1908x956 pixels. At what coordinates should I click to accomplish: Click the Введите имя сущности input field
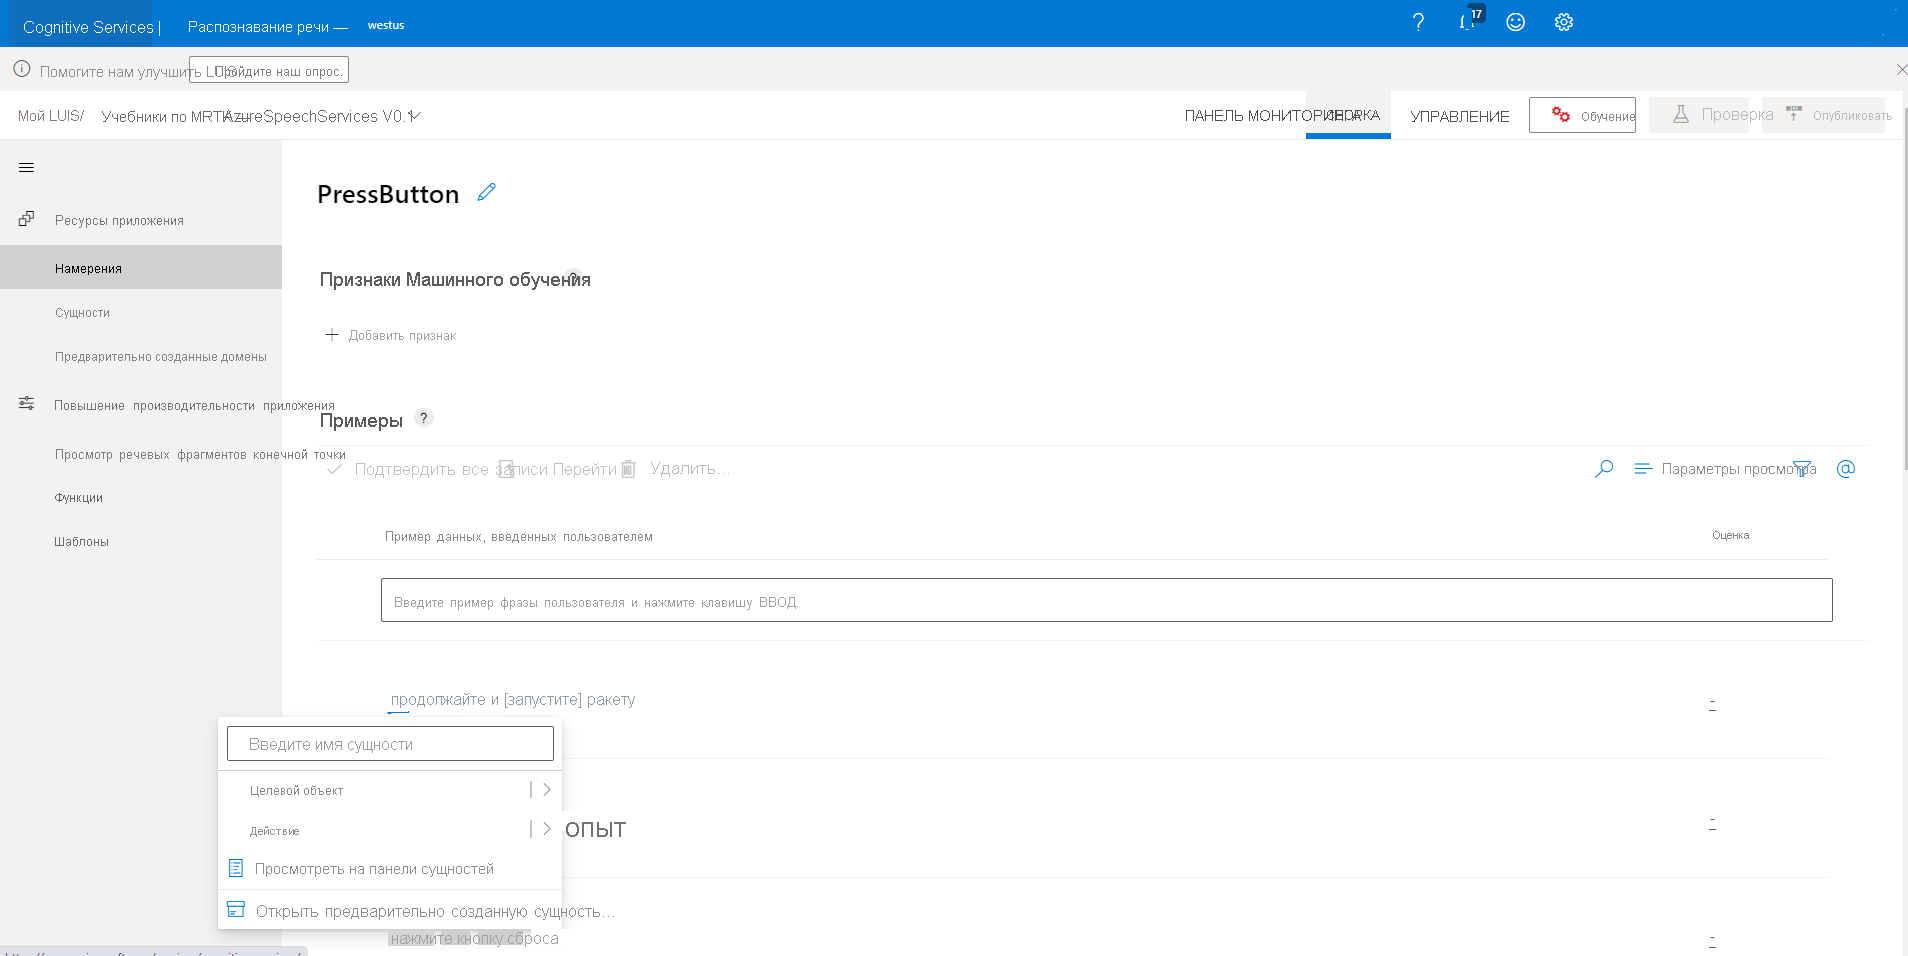click(x=389, y=743)
